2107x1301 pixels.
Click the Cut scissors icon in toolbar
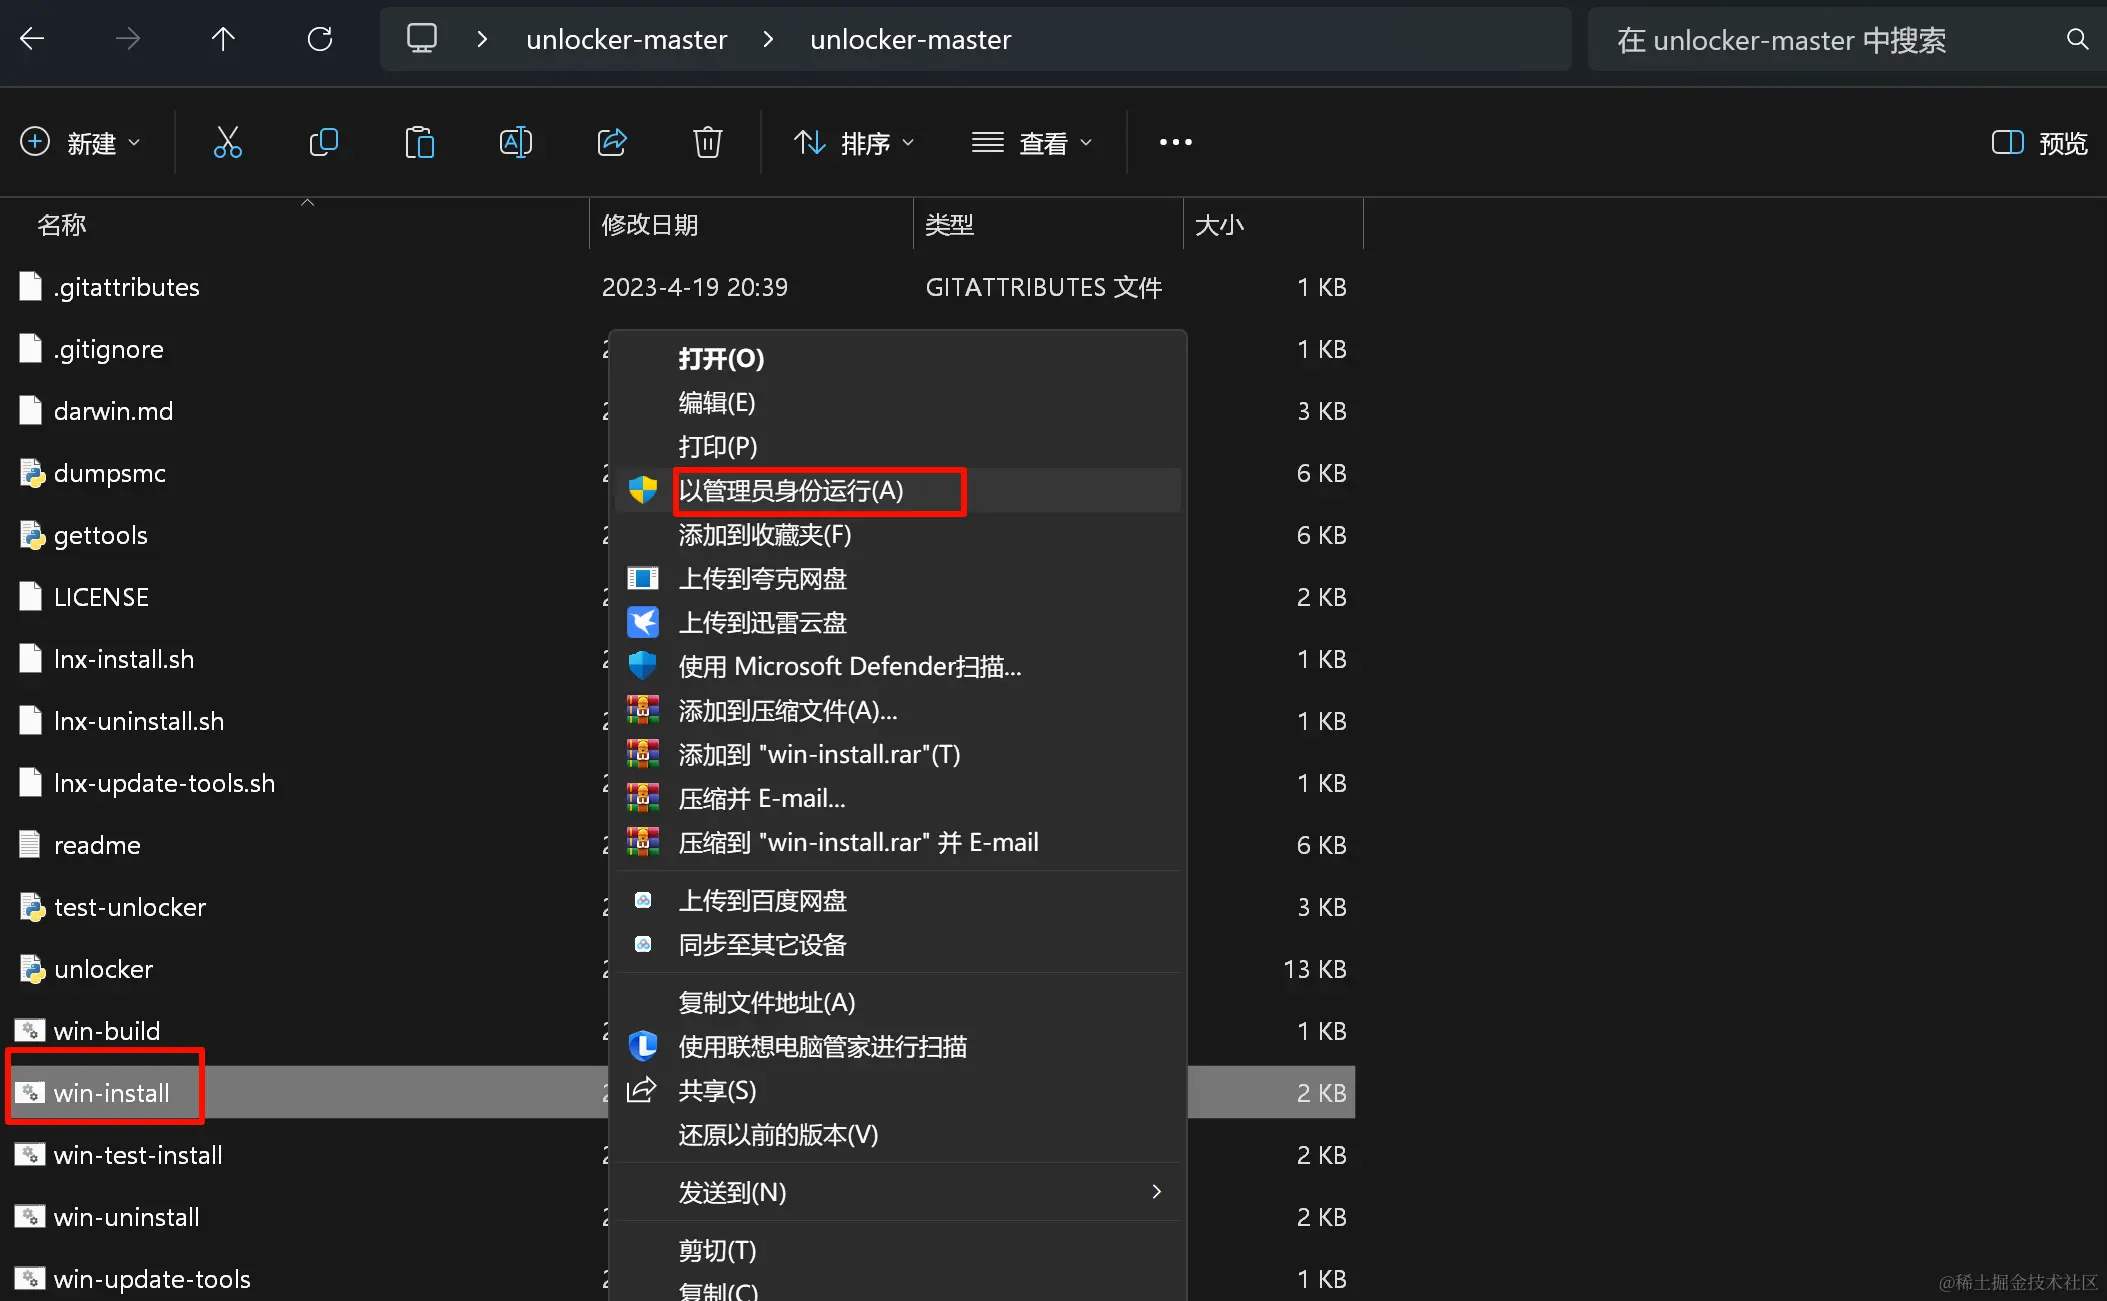[x=228, y=143]
